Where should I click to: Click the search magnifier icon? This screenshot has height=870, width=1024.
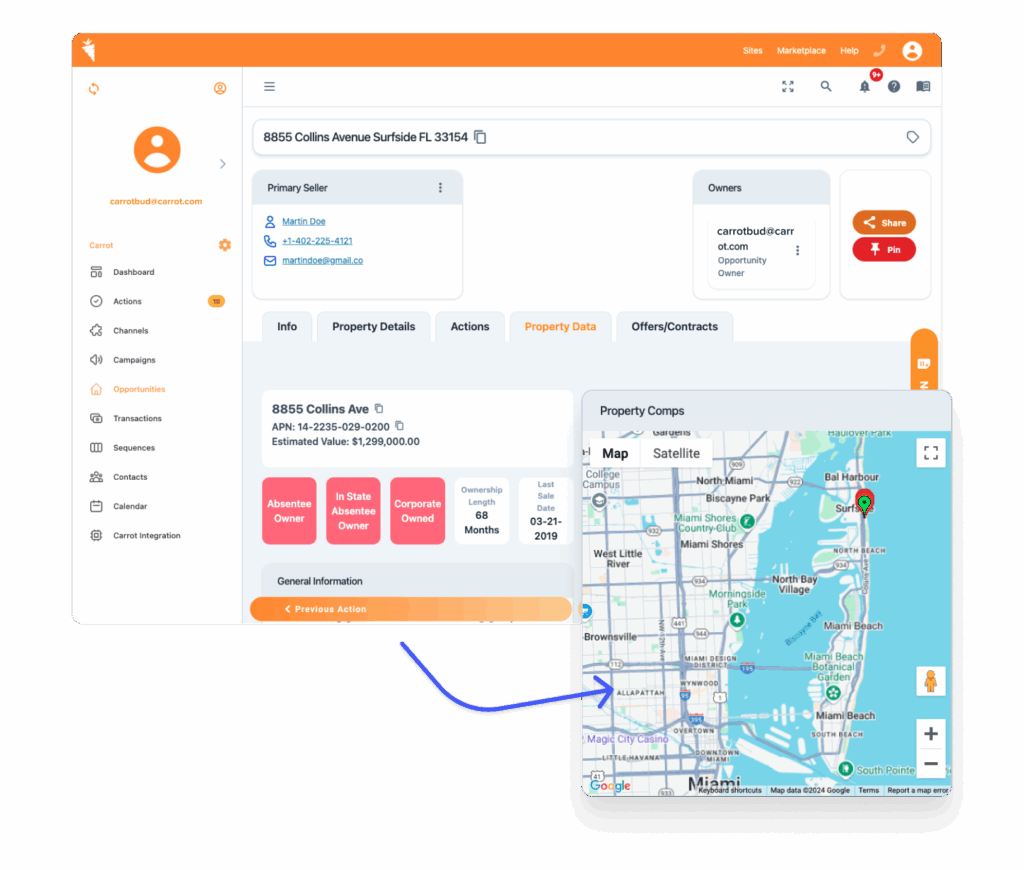826,87
